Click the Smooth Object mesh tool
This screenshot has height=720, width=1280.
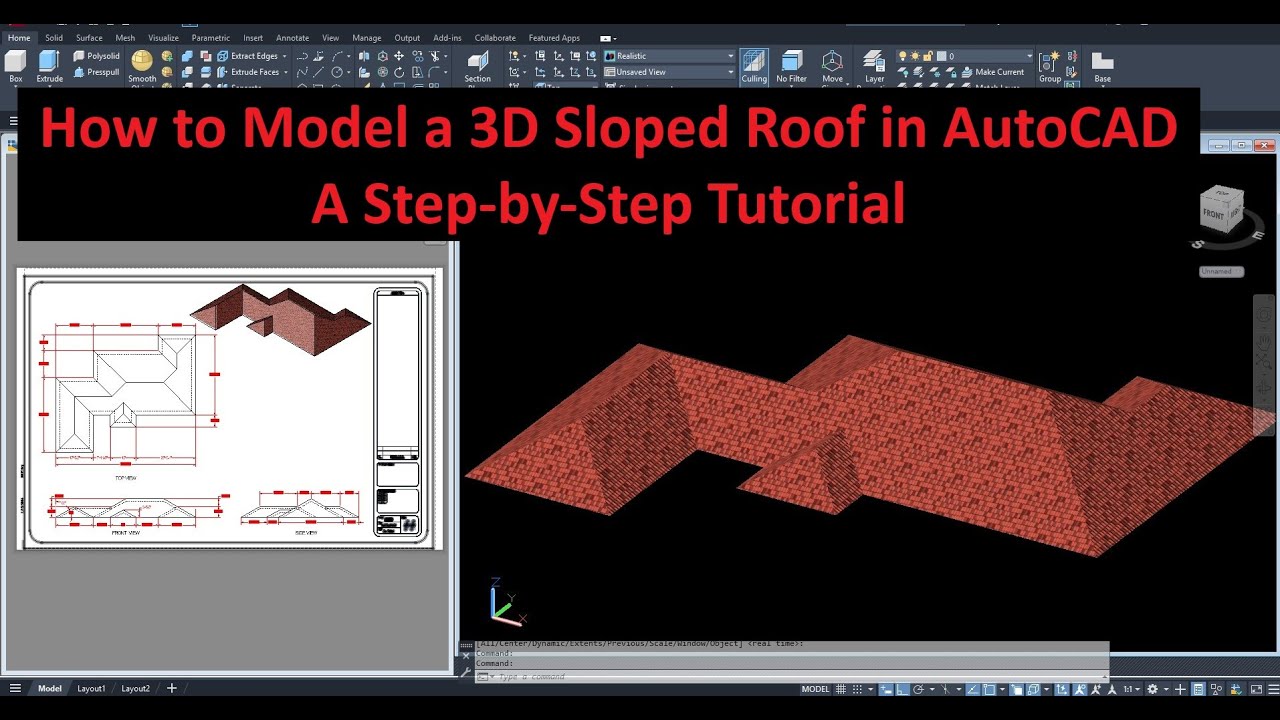point(142,67)
